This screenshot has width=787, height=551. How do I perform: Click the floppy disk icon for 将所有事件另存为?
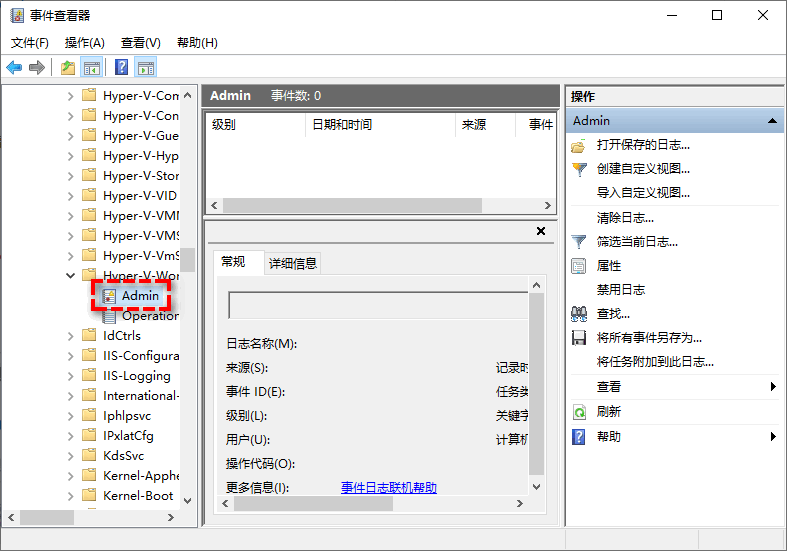(578, 338)
